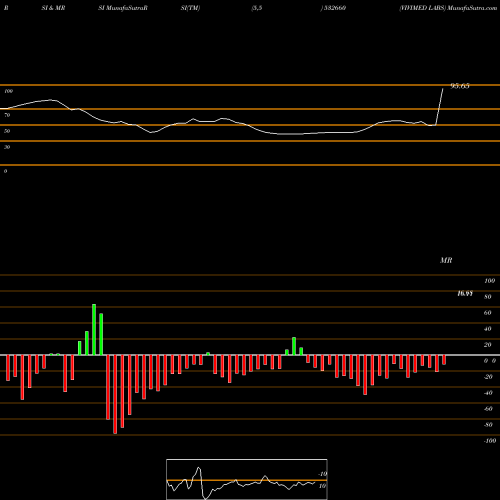Click the 100 label on MR right axis
The width and height of the screenshot is (500, 500).
(489, 281)
